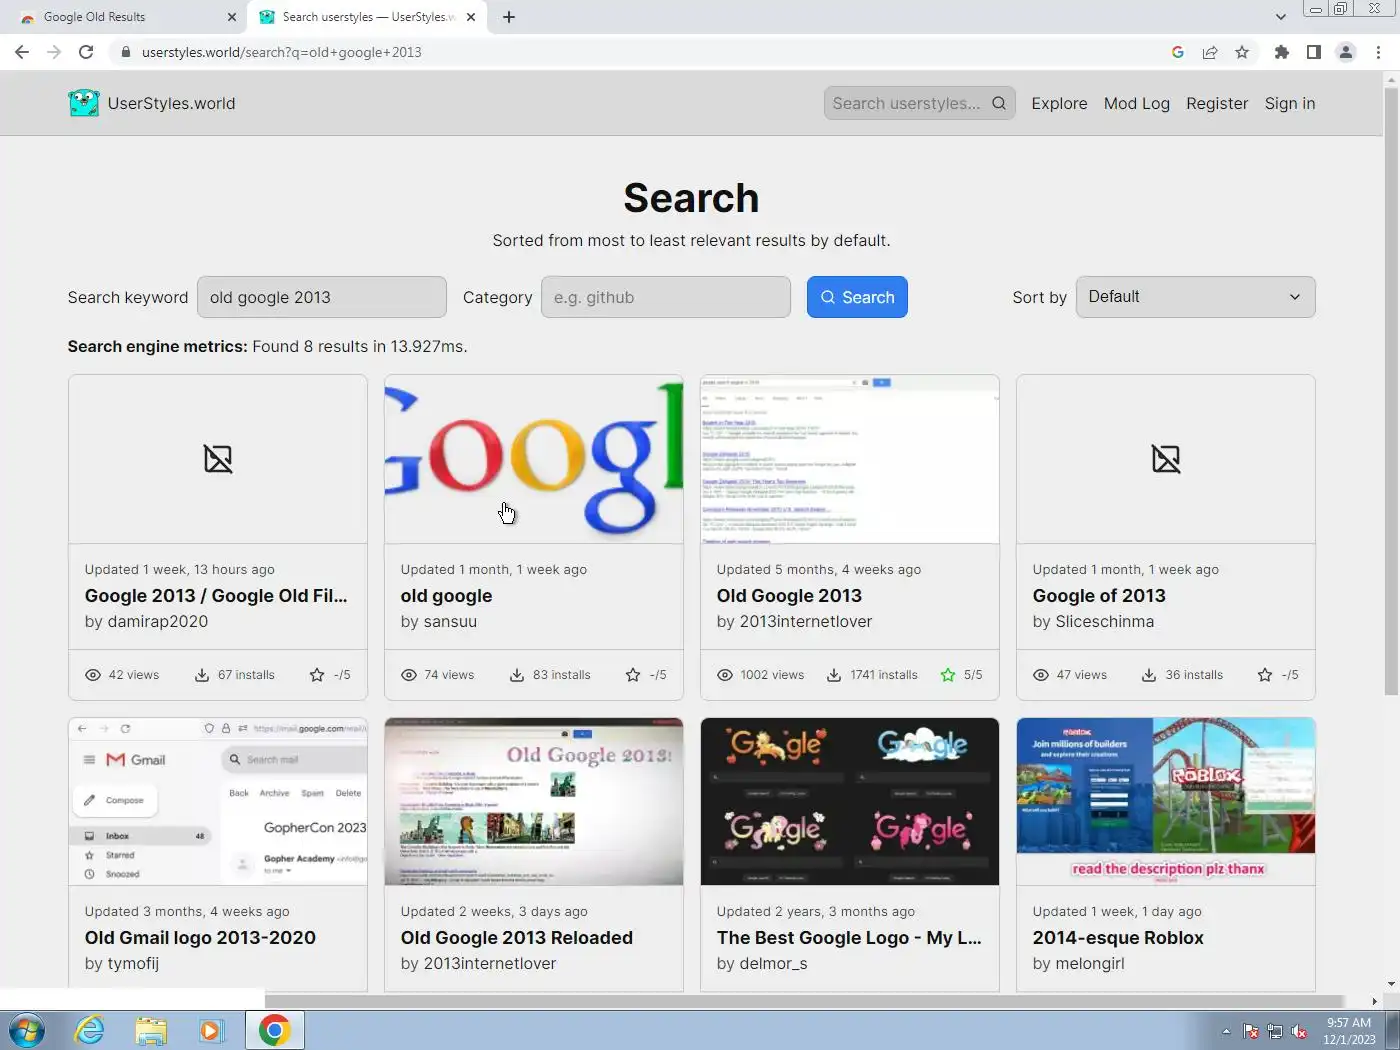This screenshot has width=1400, height=1050.
Task: Open the Google of 2013 style title
Action: point(1099,596)
